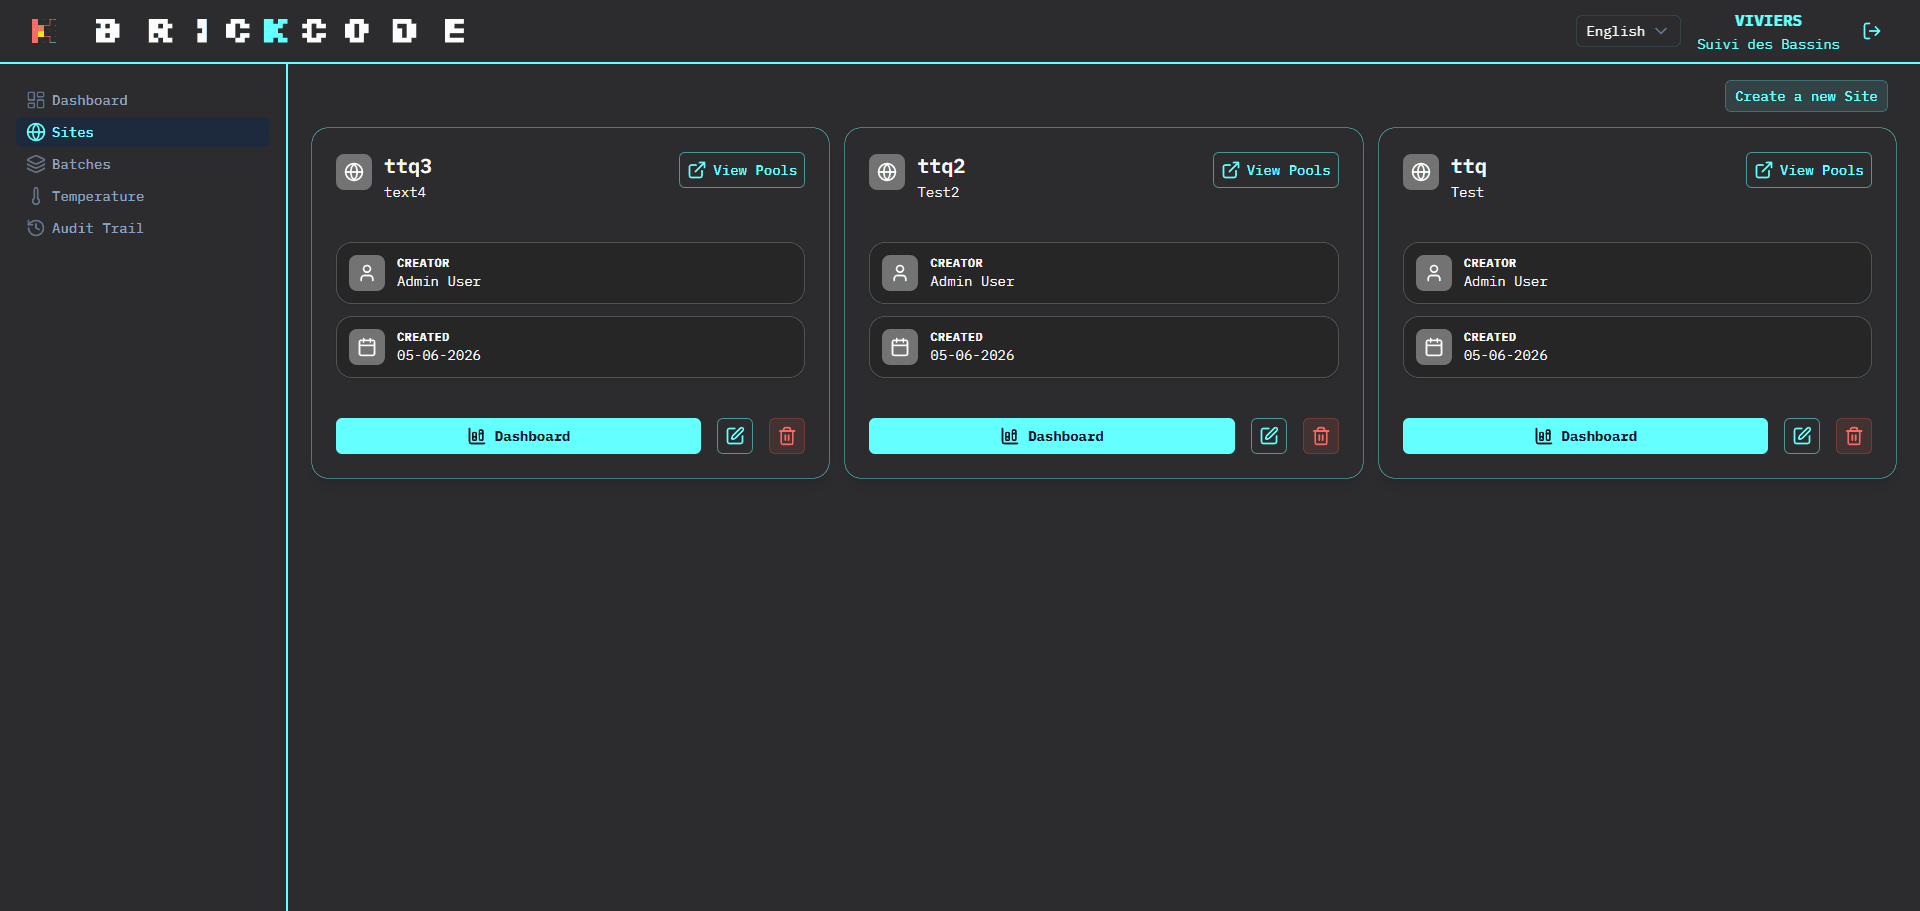Open Dashboard for the ttq2 site
The height and width of the screenshot is (911, 1920).
[x=1052, y=436]
